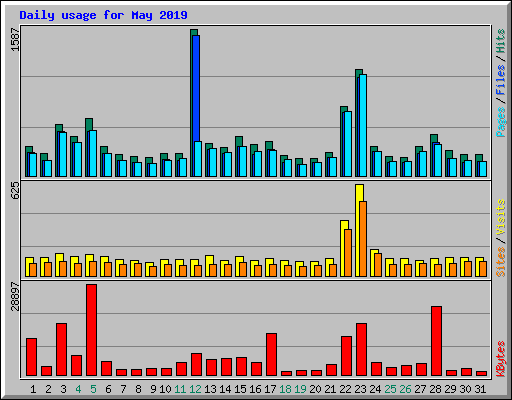Select day label 28 on the axis
The image size is (512, 400).
(x=435, y=389)
